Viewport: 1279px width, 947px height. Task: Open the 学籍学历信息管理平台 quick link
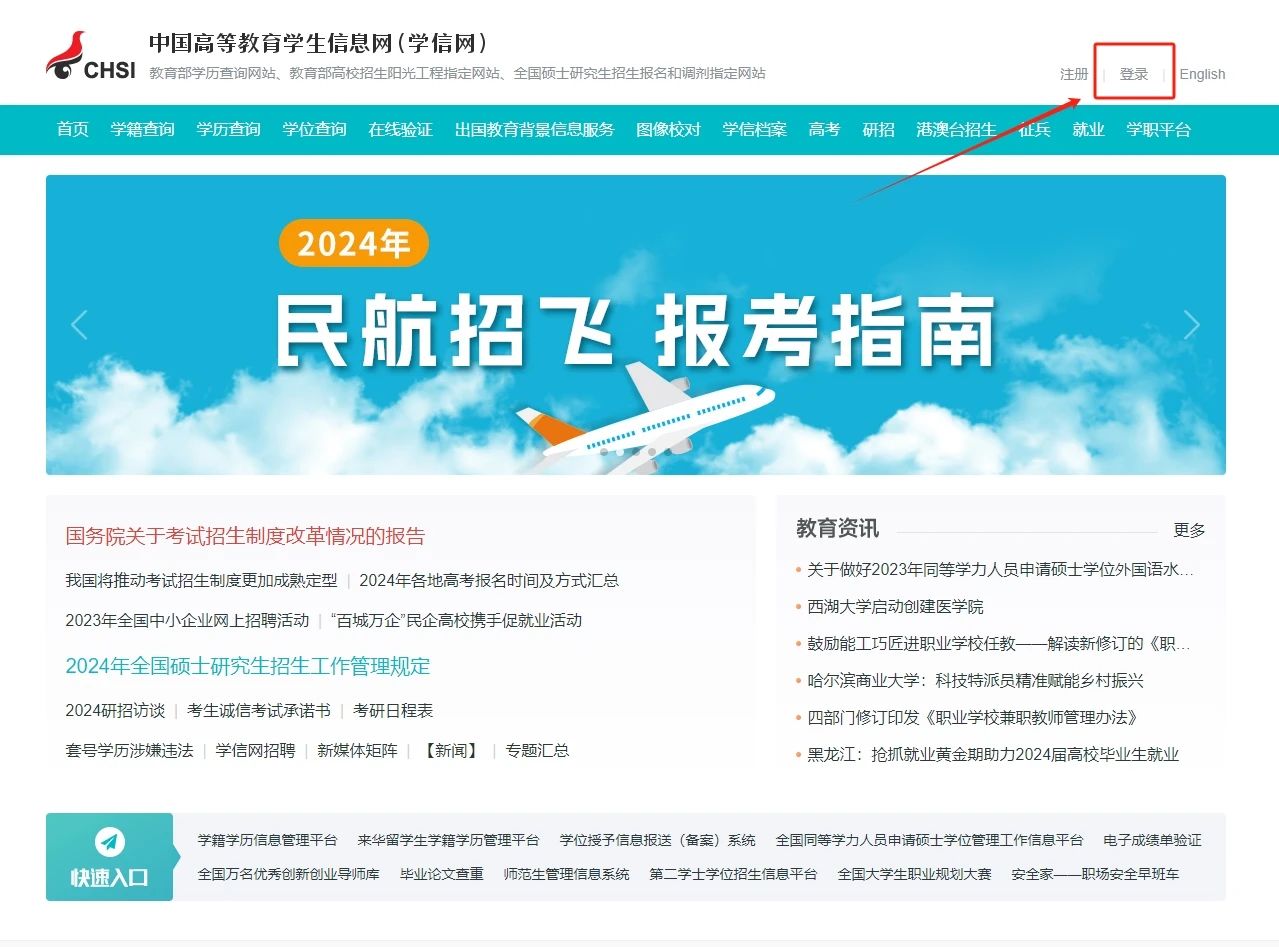click(267, 840)
